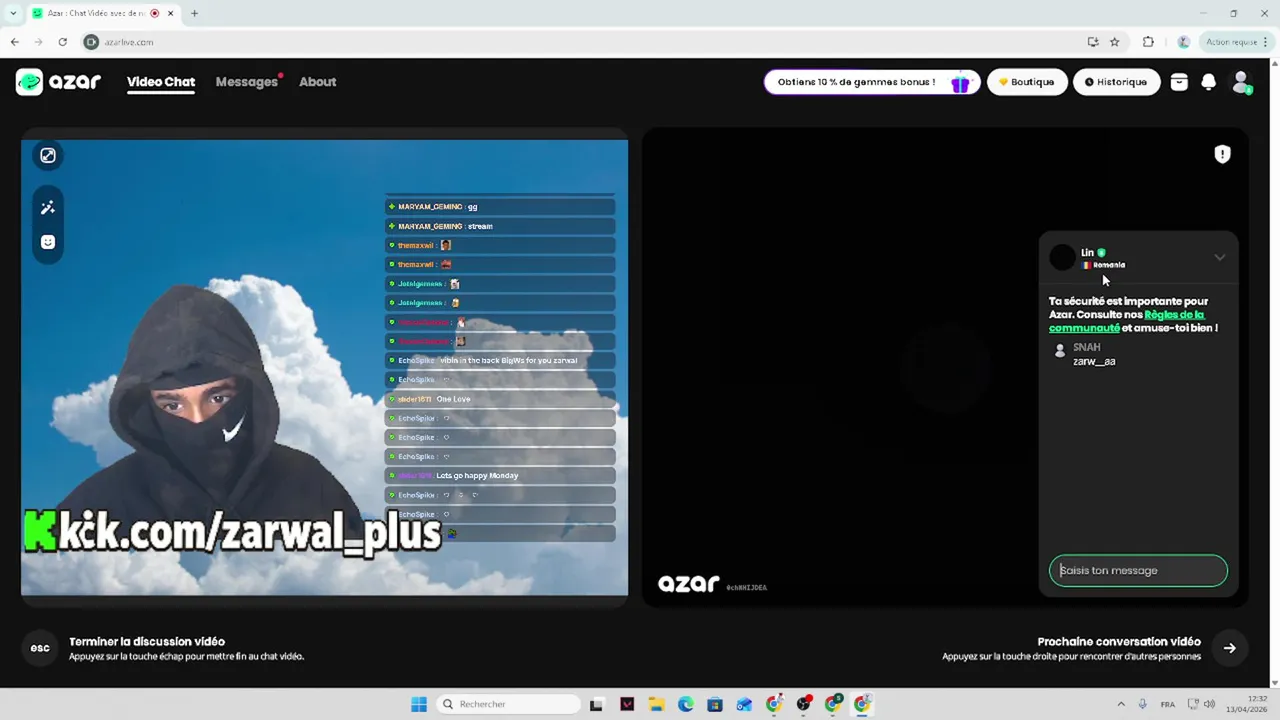1280x720 pixels.
Task: Click the Windows Rechercher search box
Action: [509, 704]
